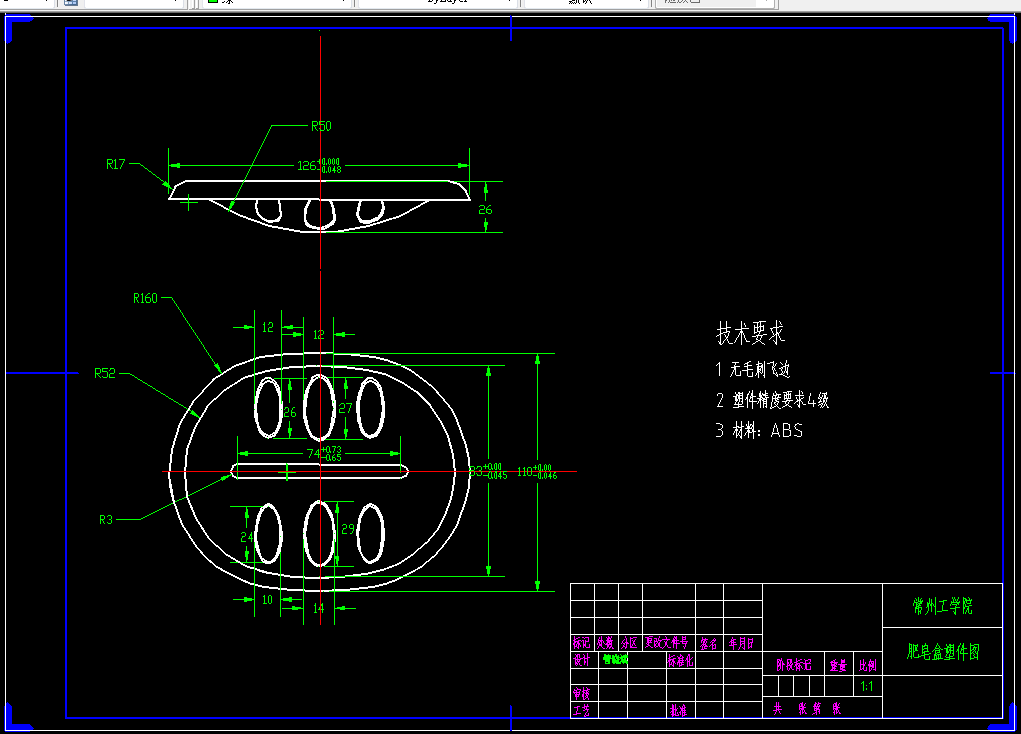Select the 更改文件号 title block cell
The height and width of the screenshot is (734, 1021).
667,643
